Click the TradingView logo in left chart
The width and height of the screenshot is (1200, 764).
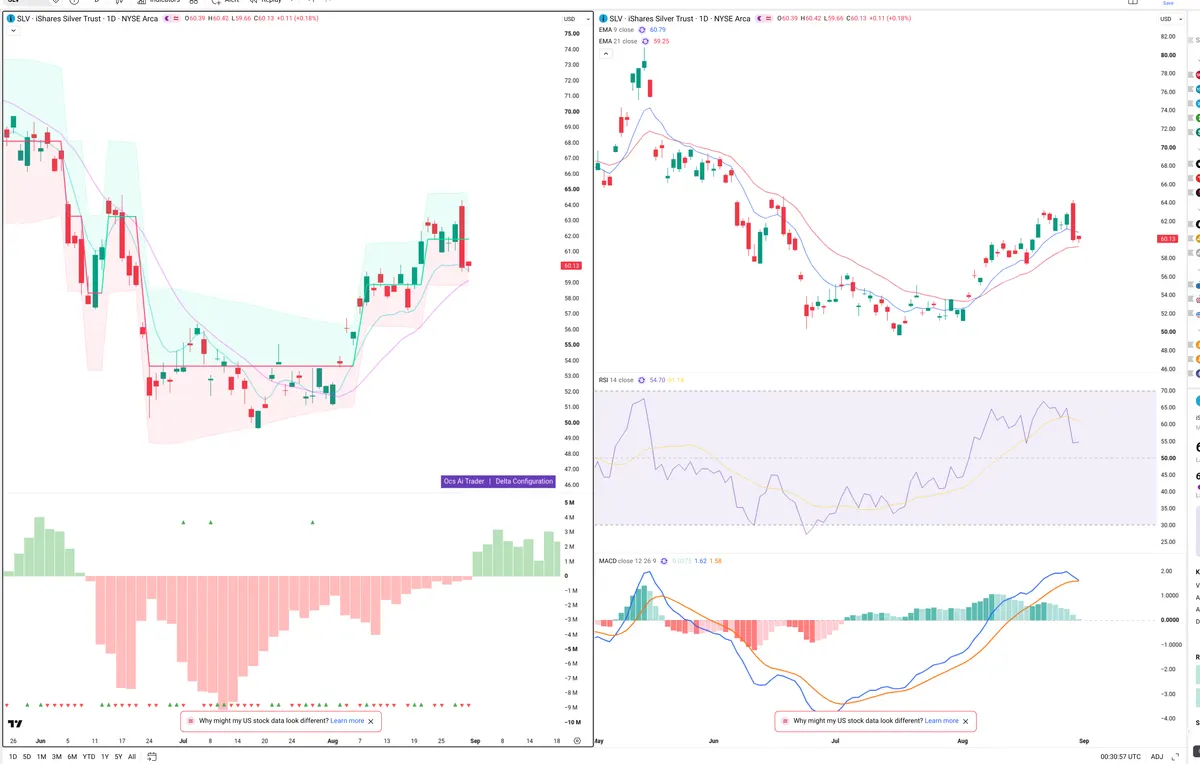coord(15,724)
